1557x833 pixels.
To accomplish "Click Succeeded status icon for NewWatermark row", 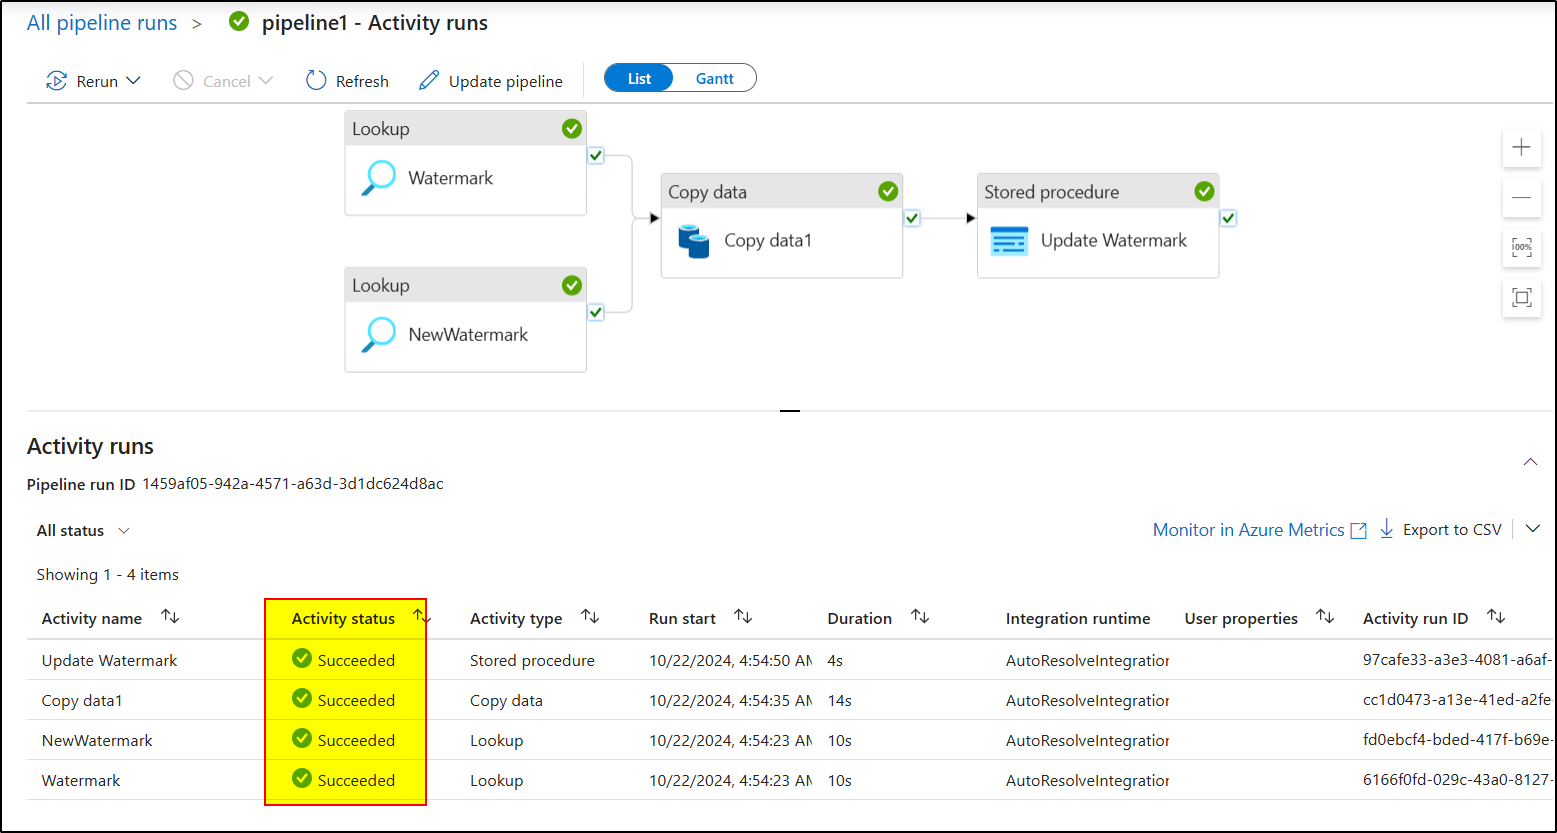I will (x=302, y=738).
